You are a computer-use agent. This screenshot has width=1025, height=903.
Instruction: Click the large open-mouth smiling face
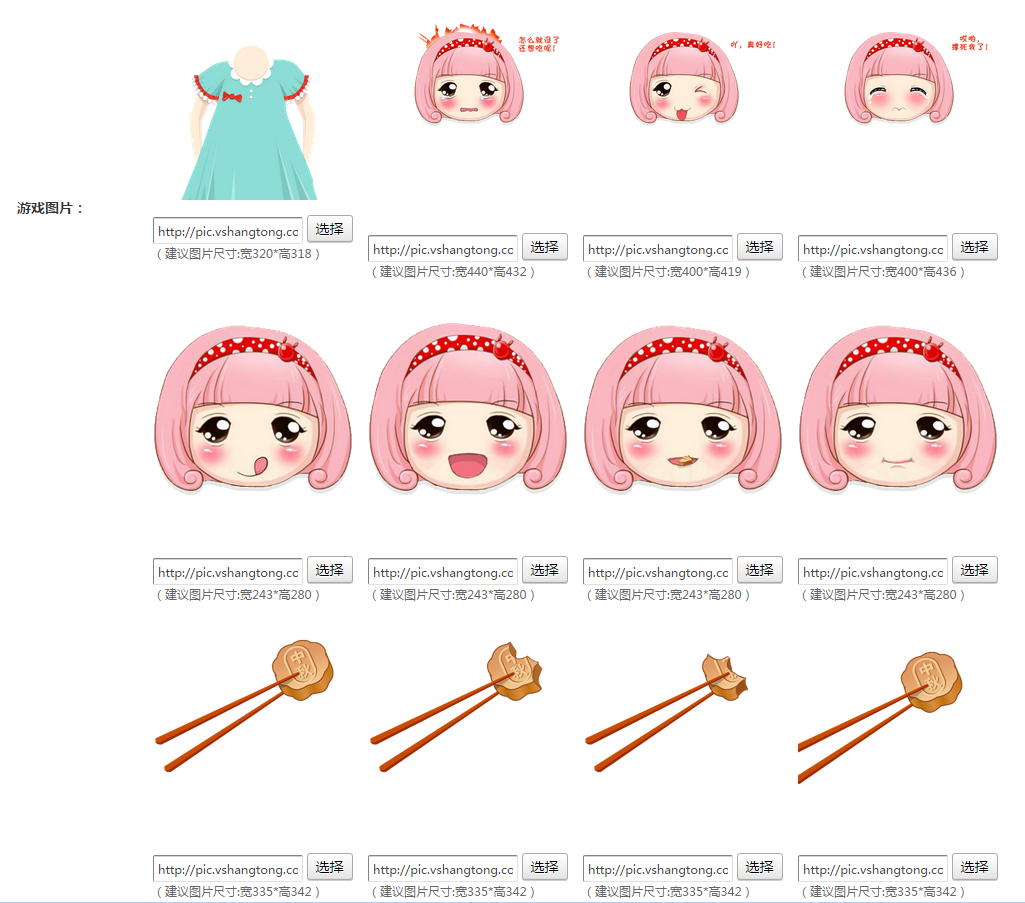(467, 409)
